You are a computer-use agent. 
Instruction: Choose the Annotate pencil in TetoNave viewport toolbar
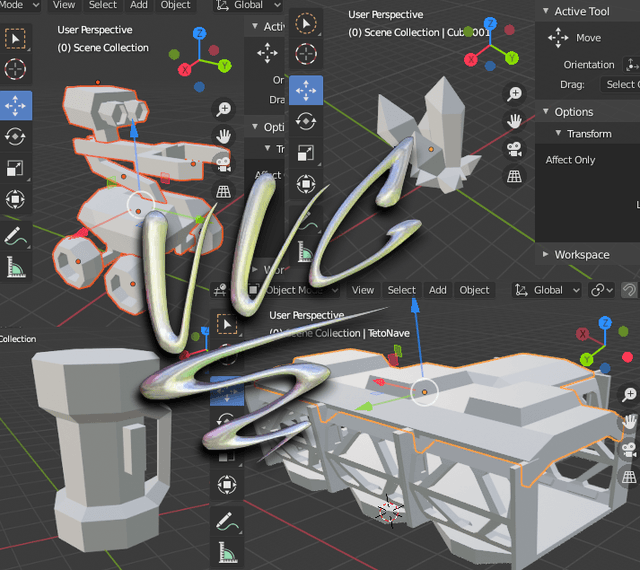pyautogui.click(x=227, y=521)
